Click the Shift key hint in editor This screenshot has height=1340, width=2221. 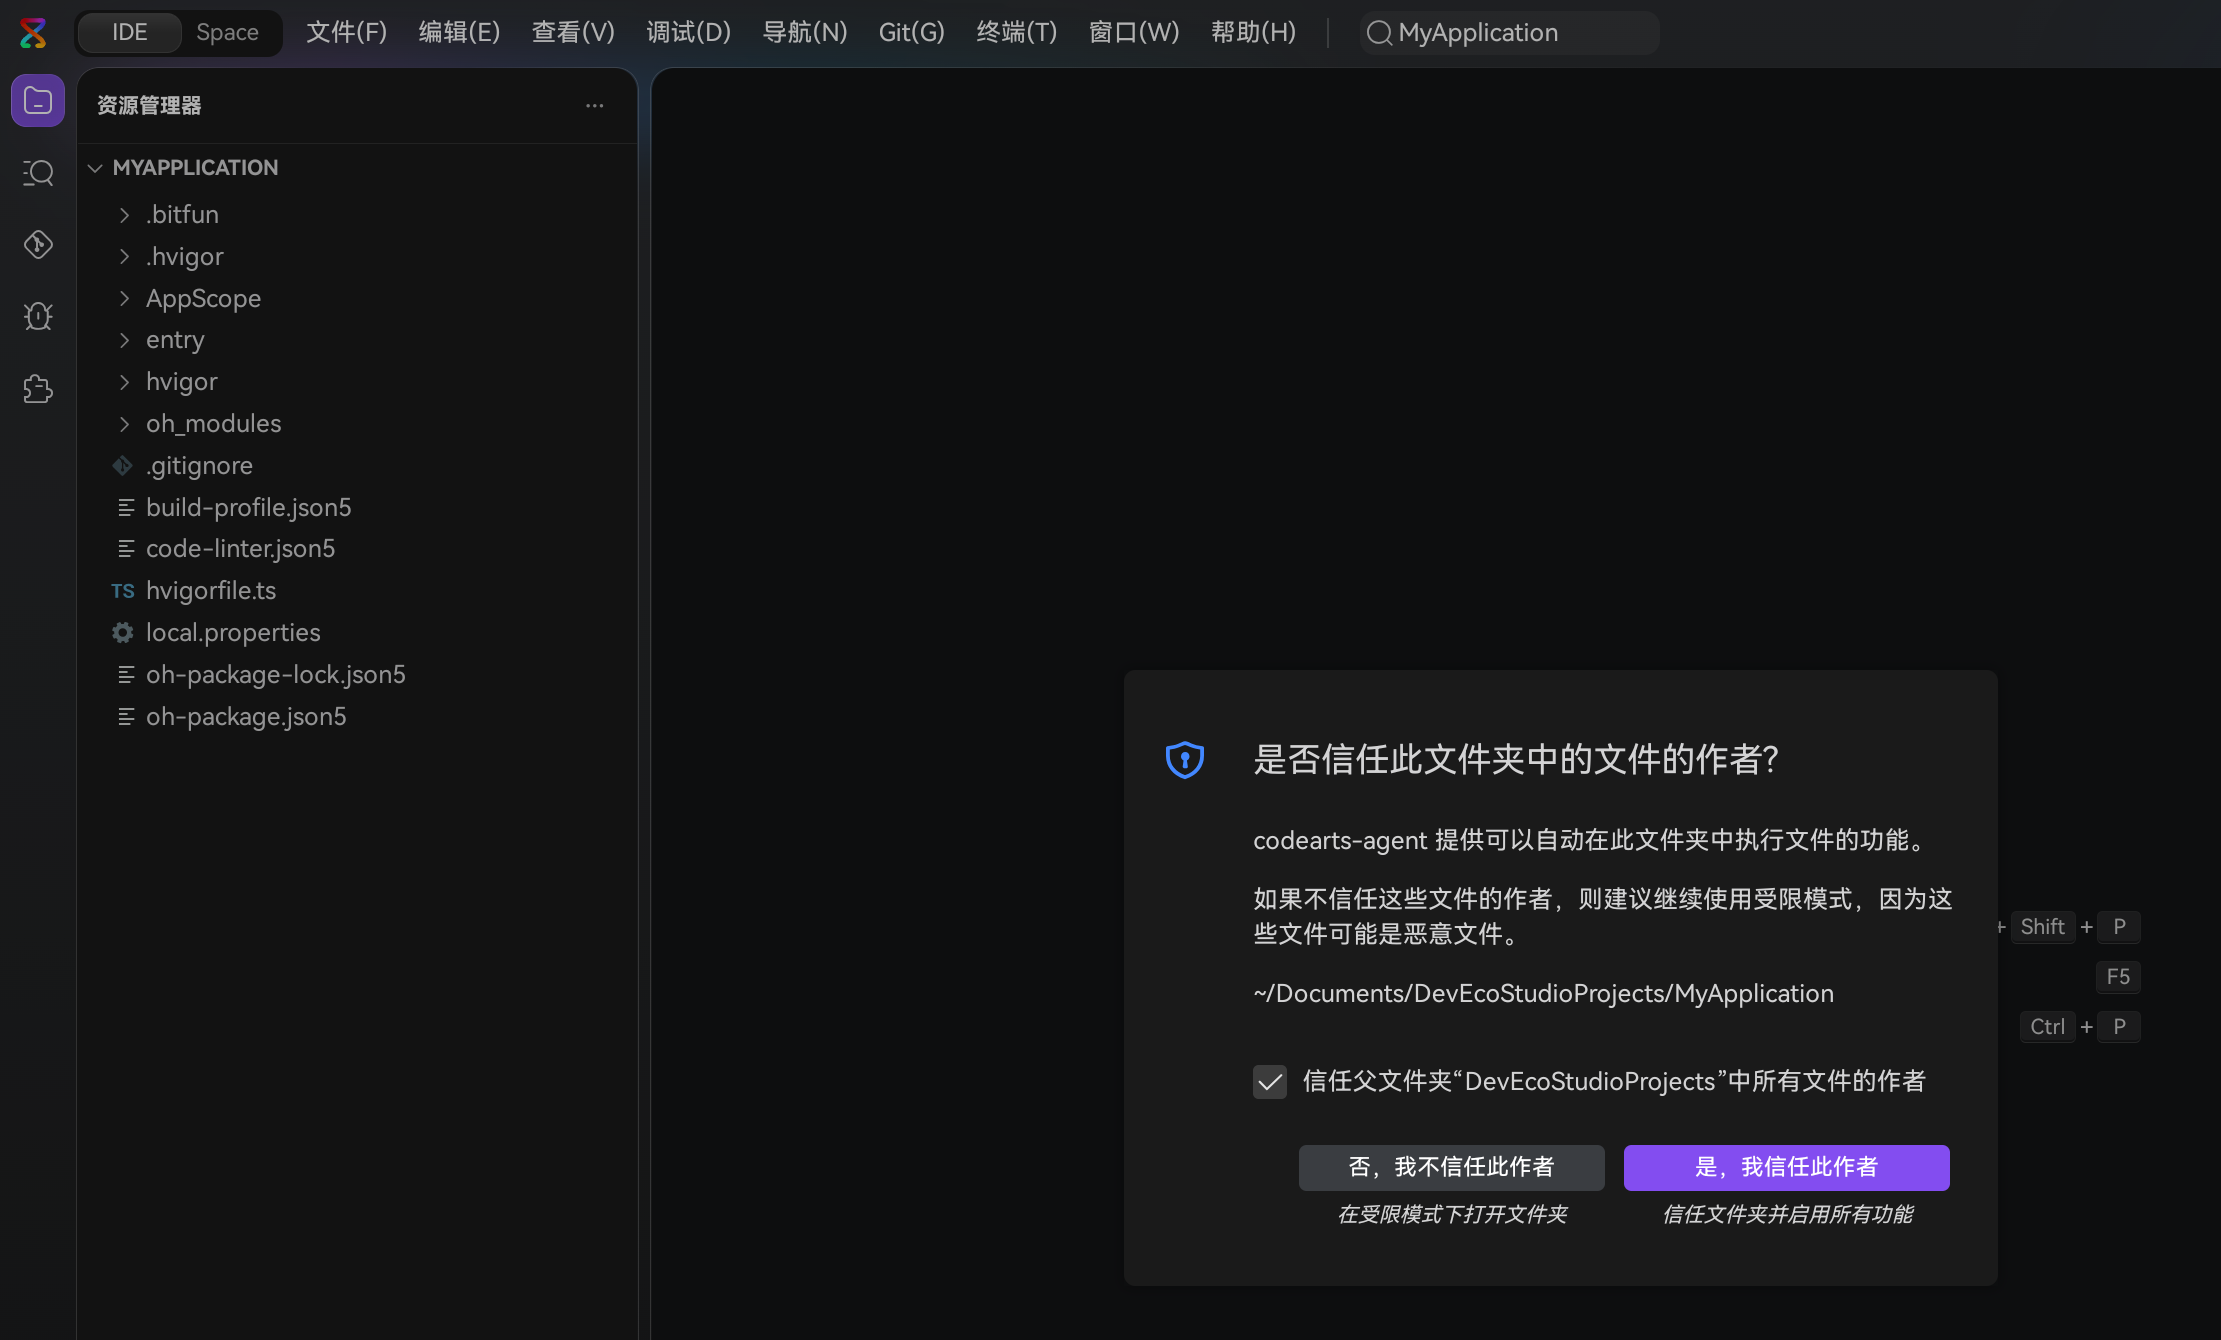(2042, 927)
